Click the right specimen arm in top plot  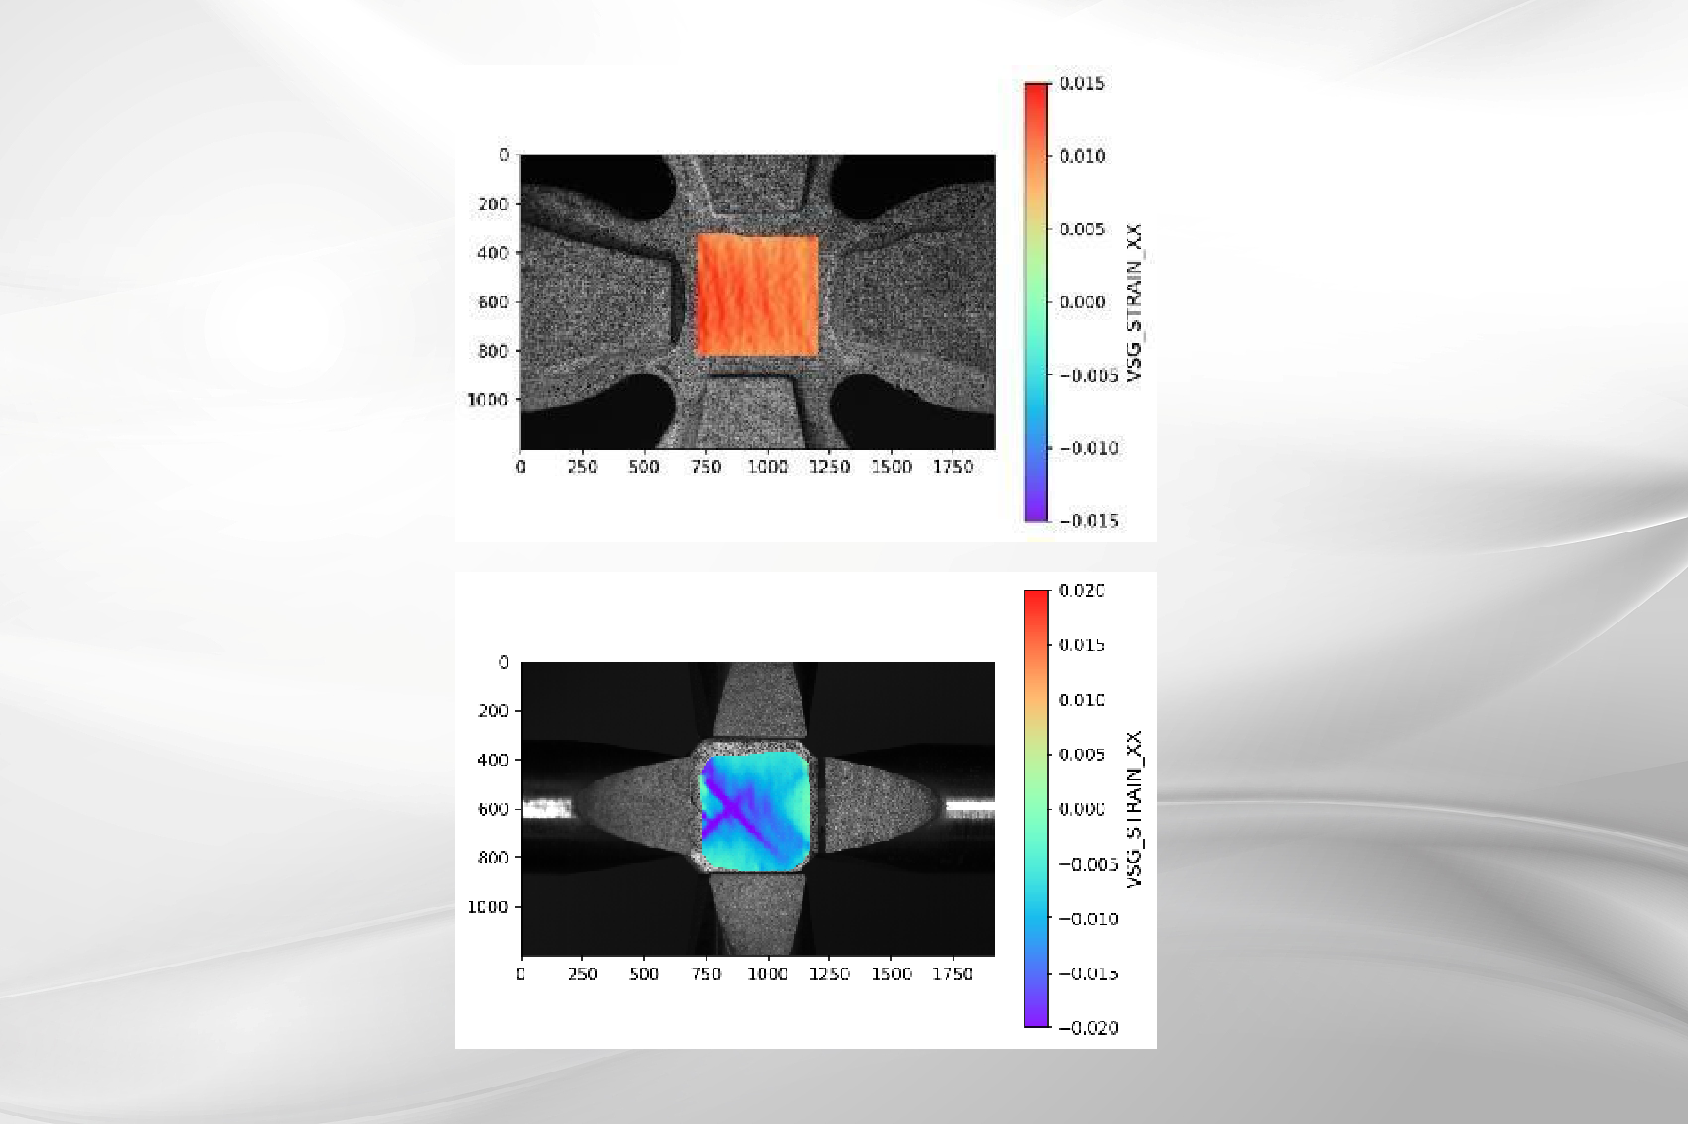(910, 300)
